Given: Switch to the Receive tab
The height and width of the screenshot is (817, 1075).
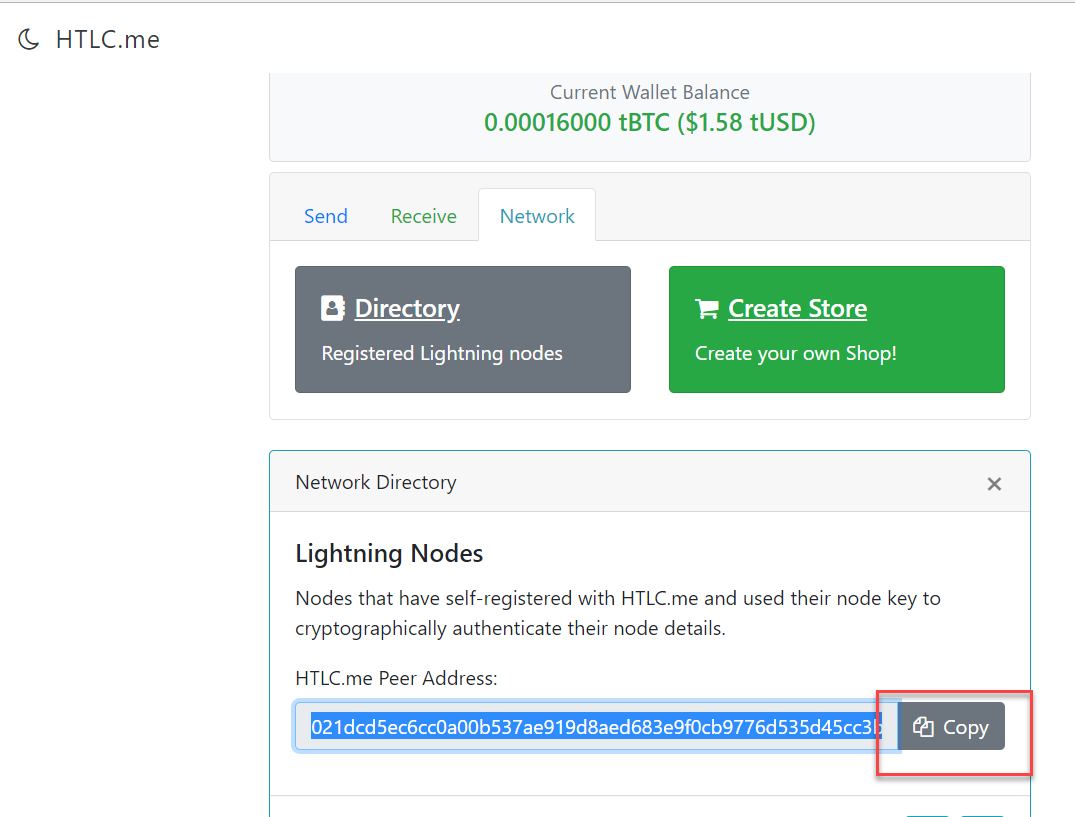Looking at the screenshot, I should [424, 216].
